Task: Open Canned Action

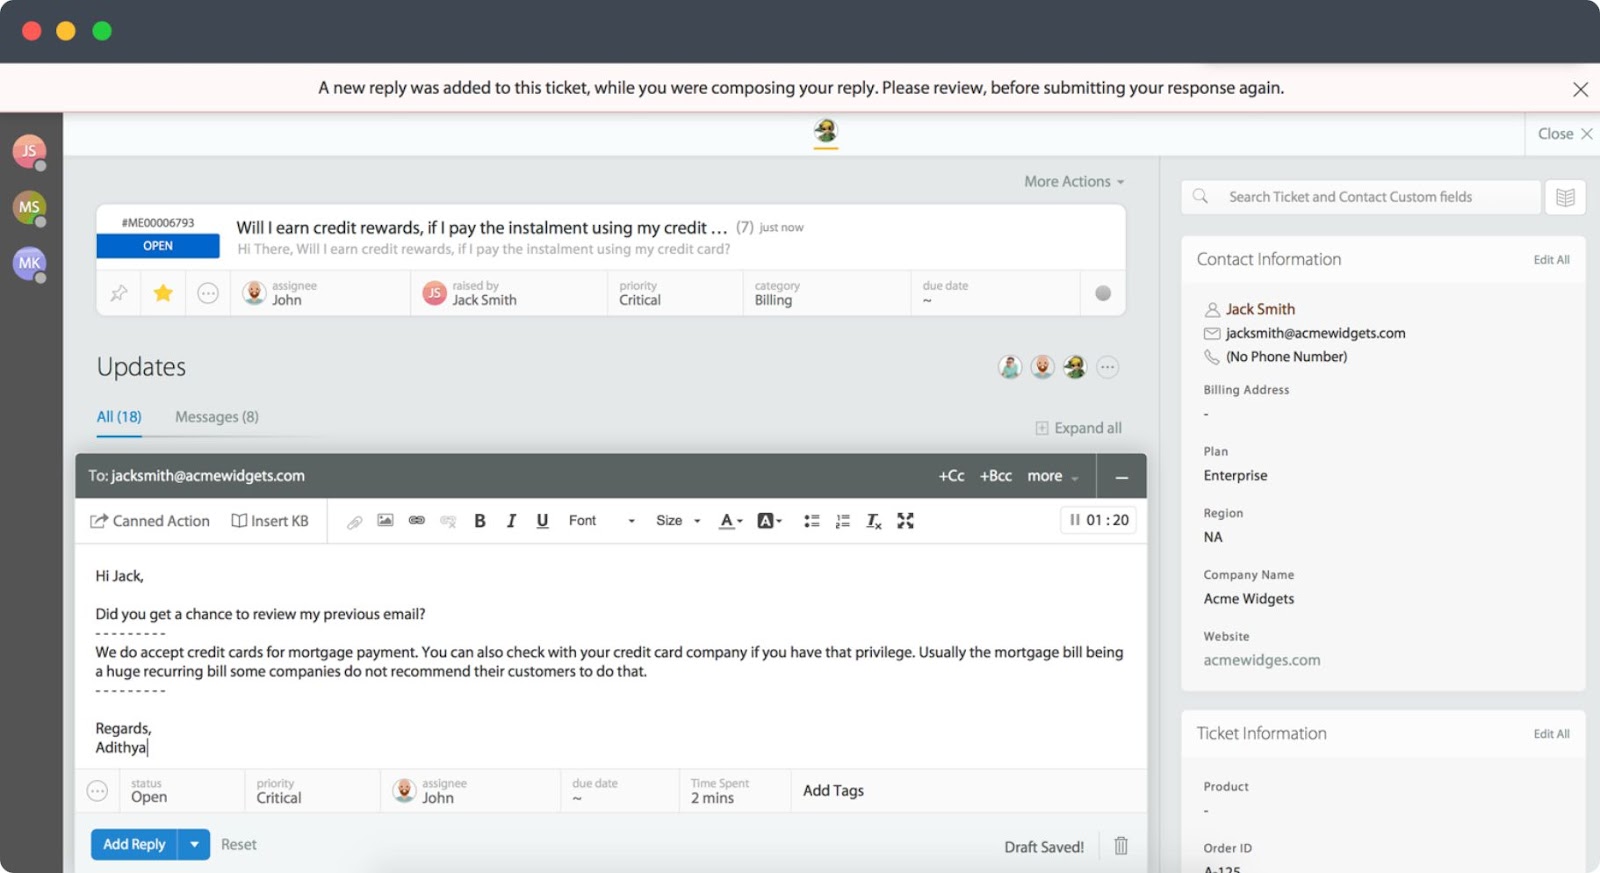Action: point(150,521)
